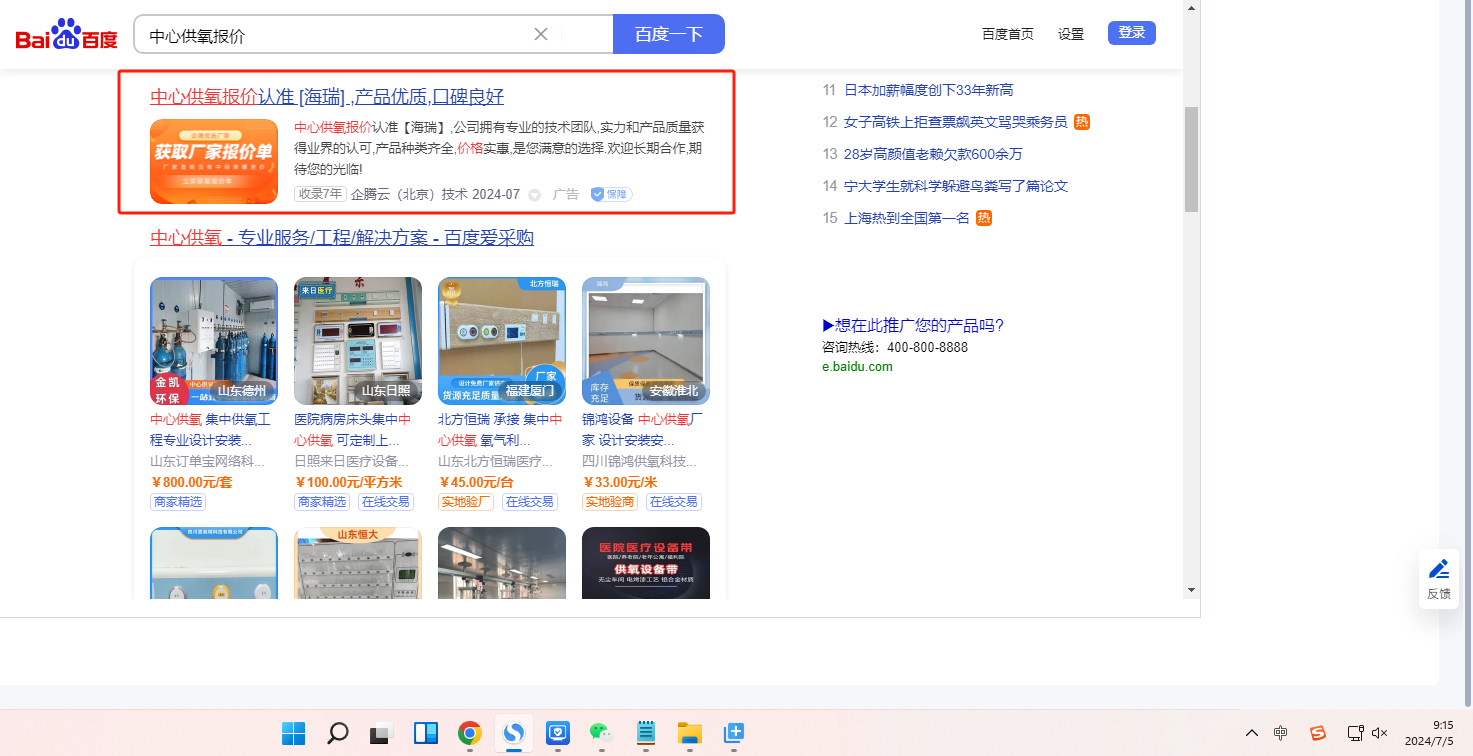Viewport: 1473px width, 756px height.
Task: Open the 设置 settings menu
Action: pos(1070,34)
